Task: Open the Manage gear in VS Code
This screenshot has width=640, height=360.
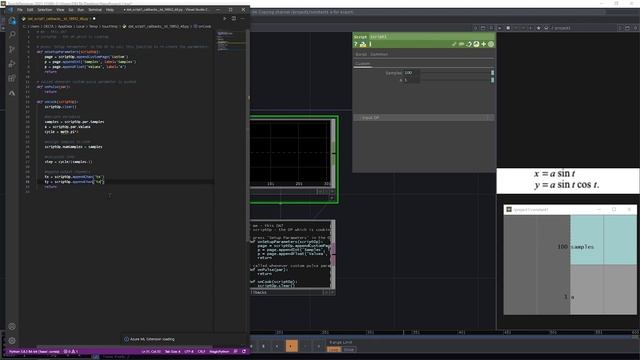Action: tap(12, 340)
